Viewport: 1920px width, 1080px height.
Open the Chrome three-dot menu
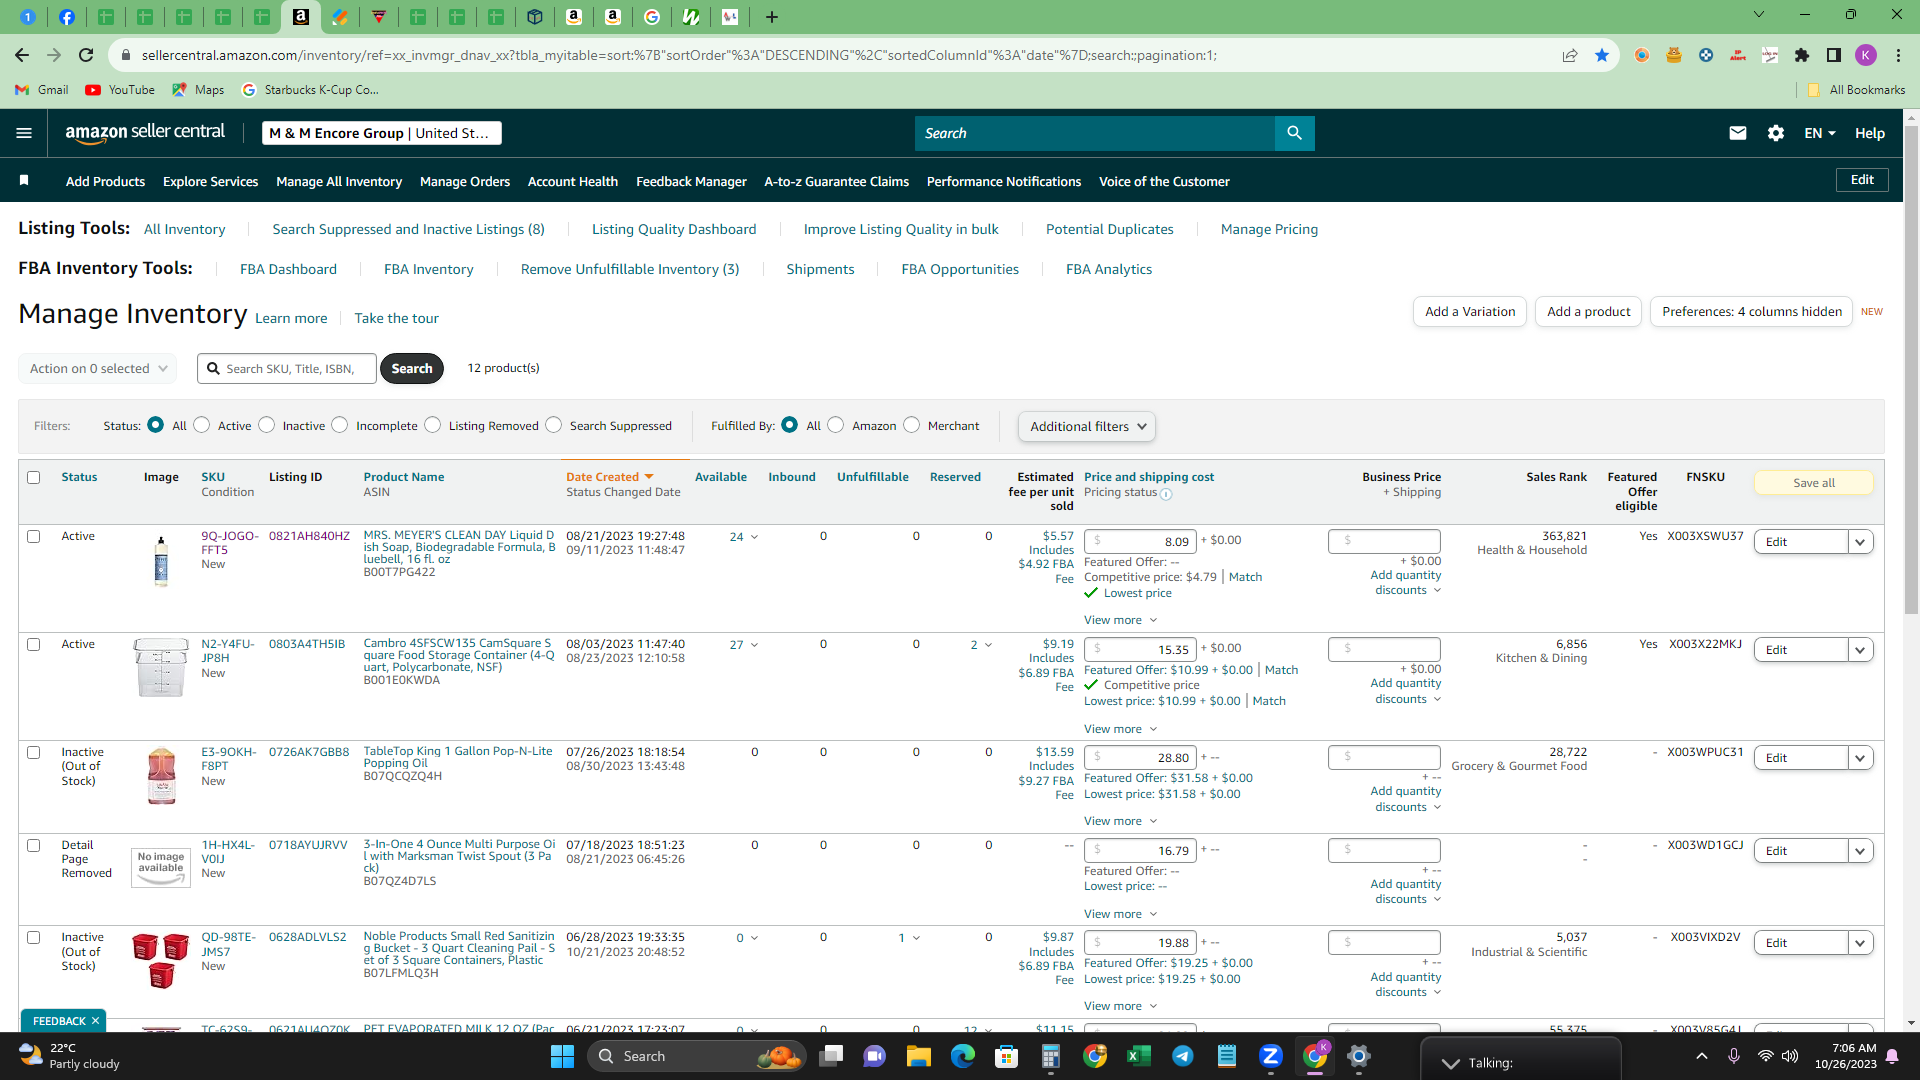pyautogui.click(x=1898, y=55)
